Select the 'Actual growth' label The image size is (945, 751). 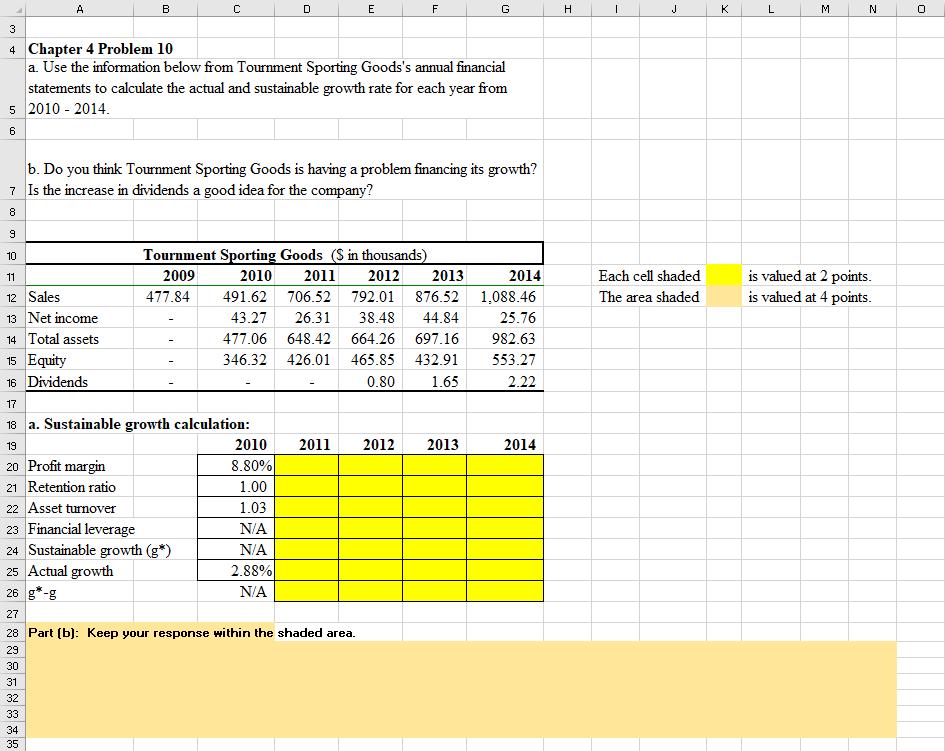pyautogui.click(x=71, y=571)
